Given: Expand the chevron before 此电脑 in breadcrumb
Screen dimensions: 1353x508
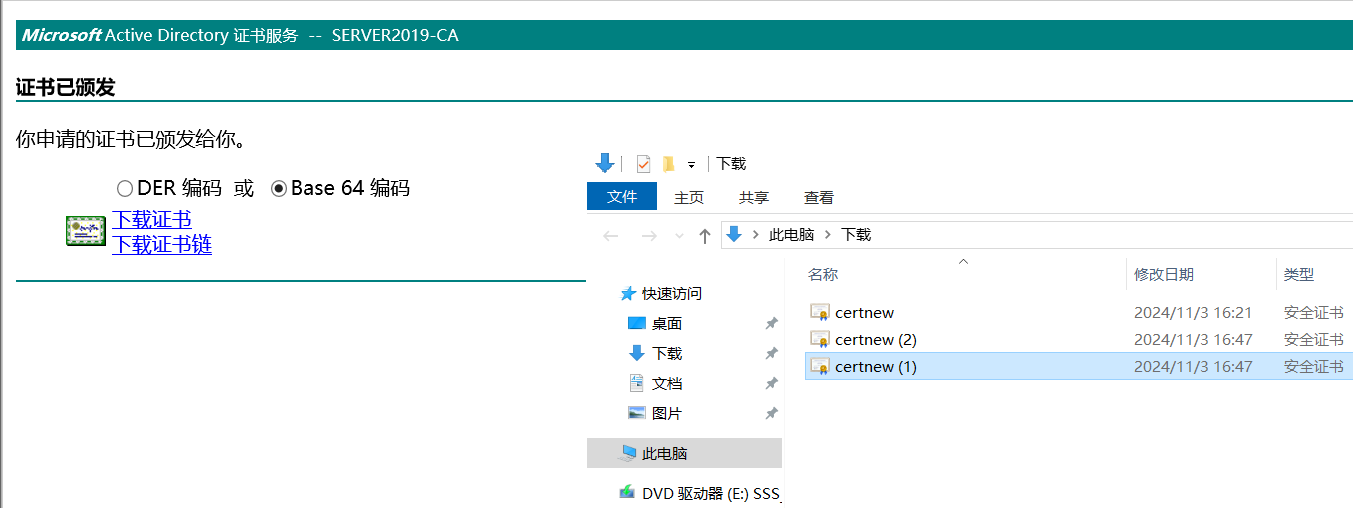Looking at the screenshot, I should pyautogui.click(x=755, y=235).
